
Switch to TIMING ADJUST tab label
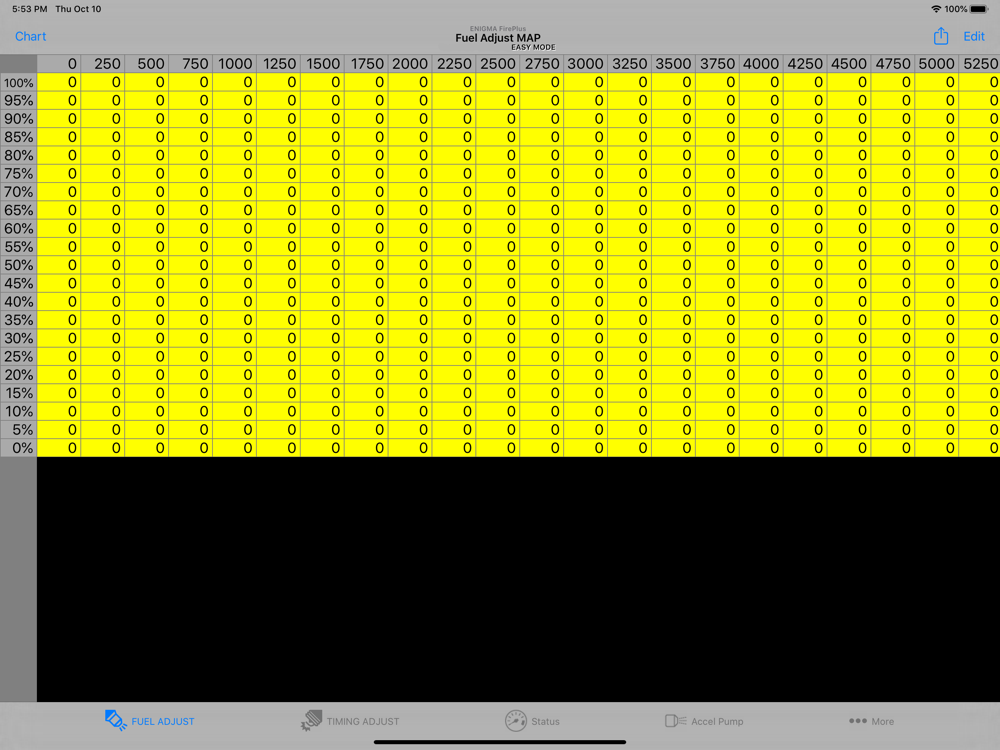(x=363, y=721)
